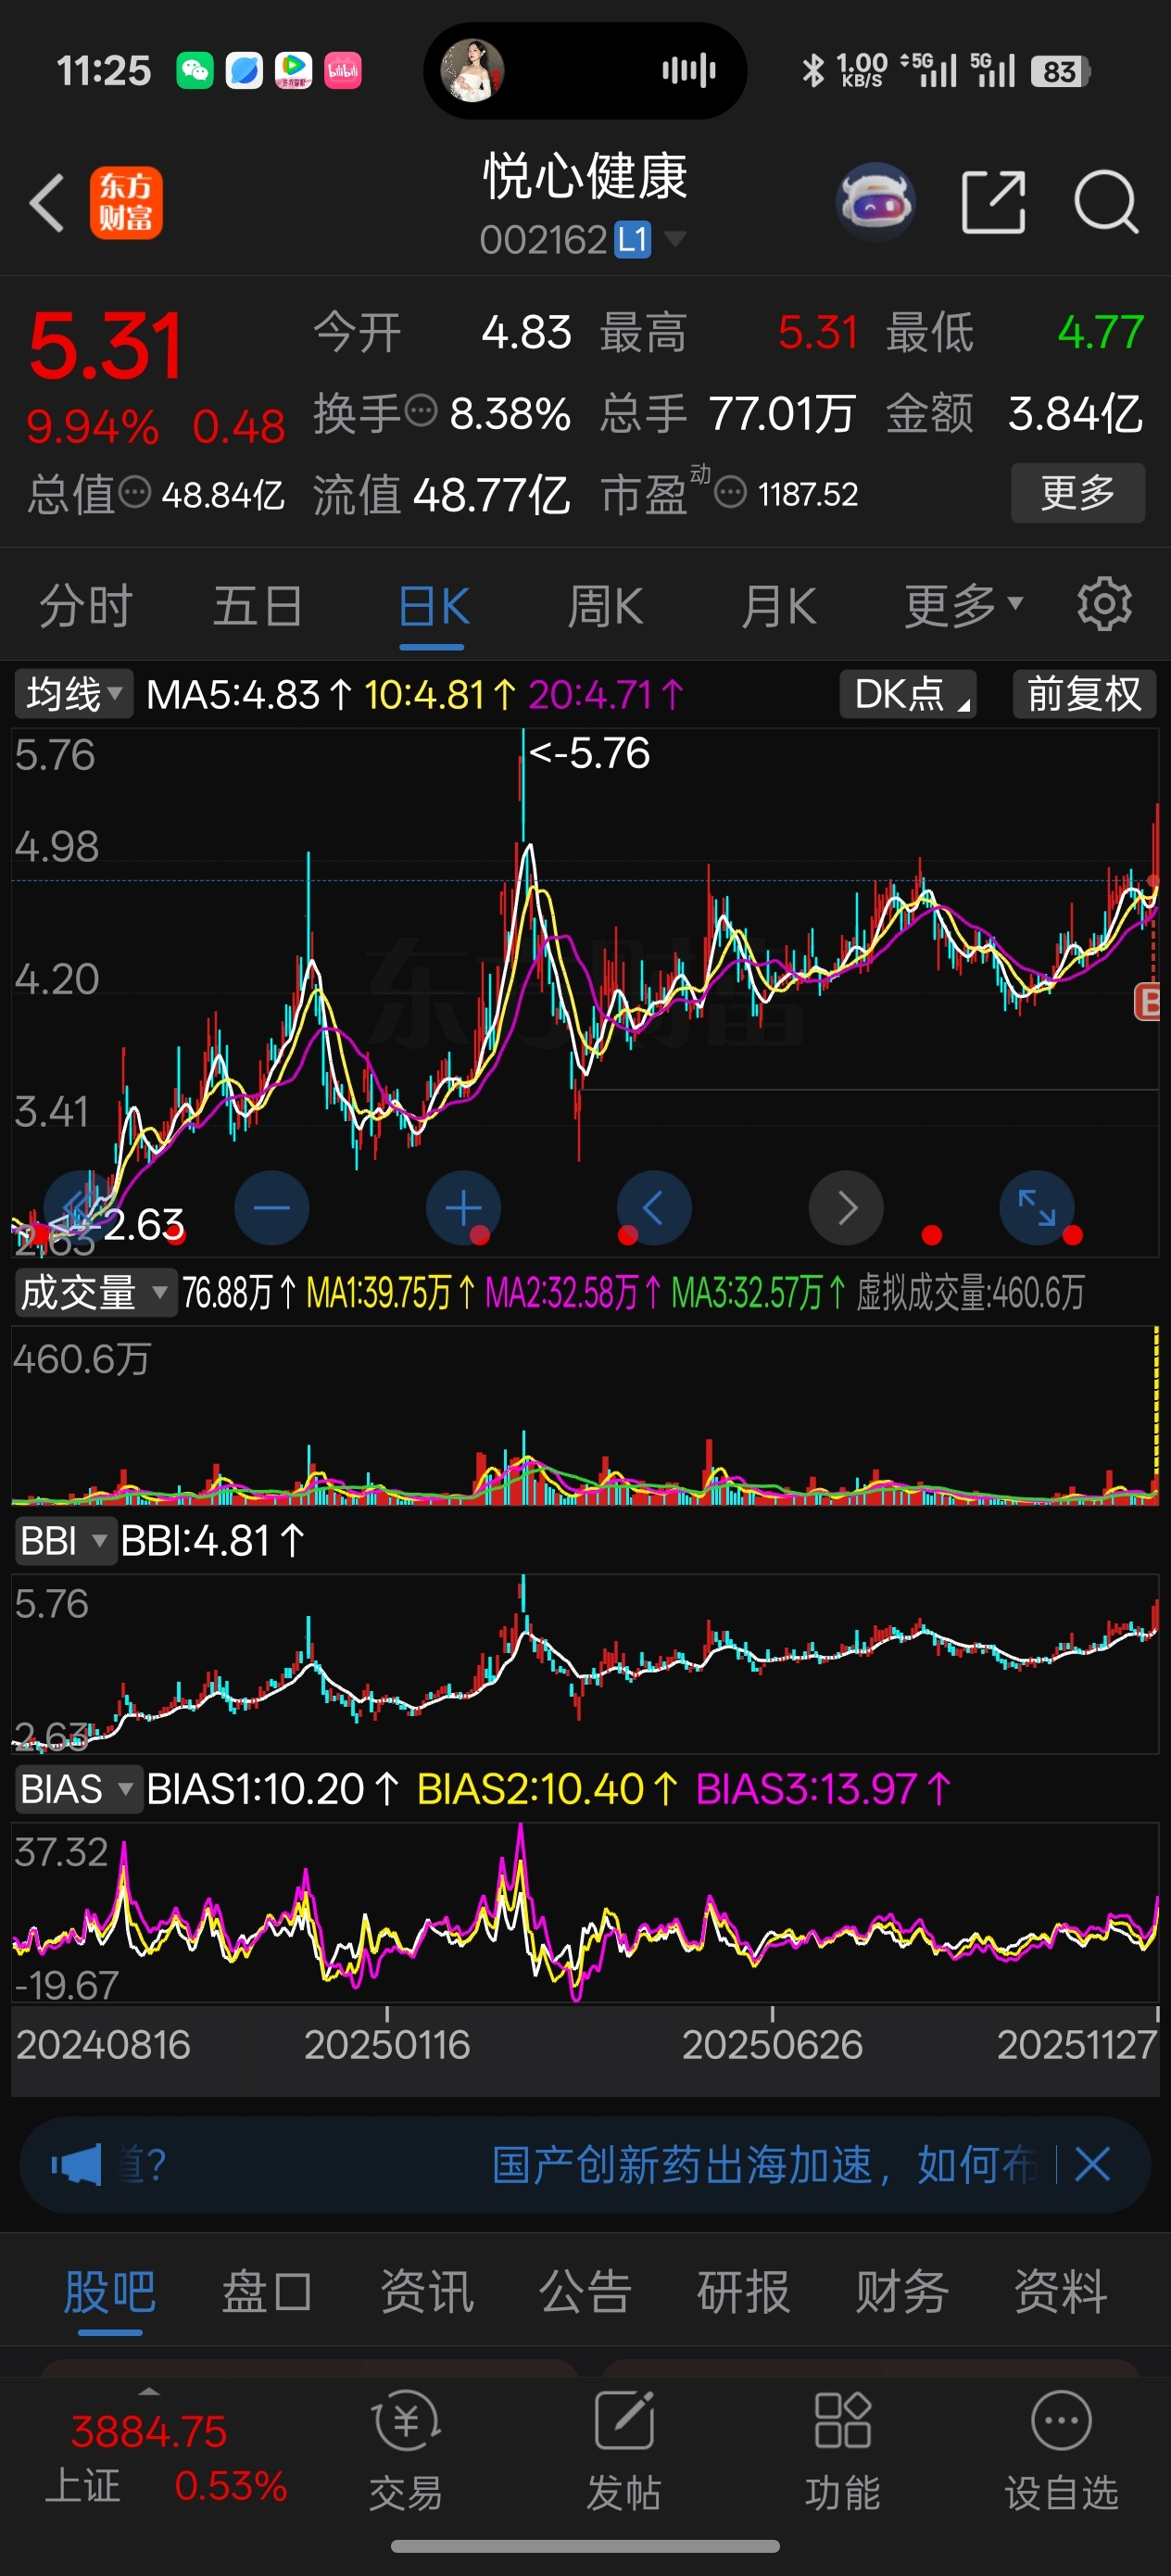Tap info icon next to 换手
The height and width of the screenshot is (2576, 1171).
point(421,410)
